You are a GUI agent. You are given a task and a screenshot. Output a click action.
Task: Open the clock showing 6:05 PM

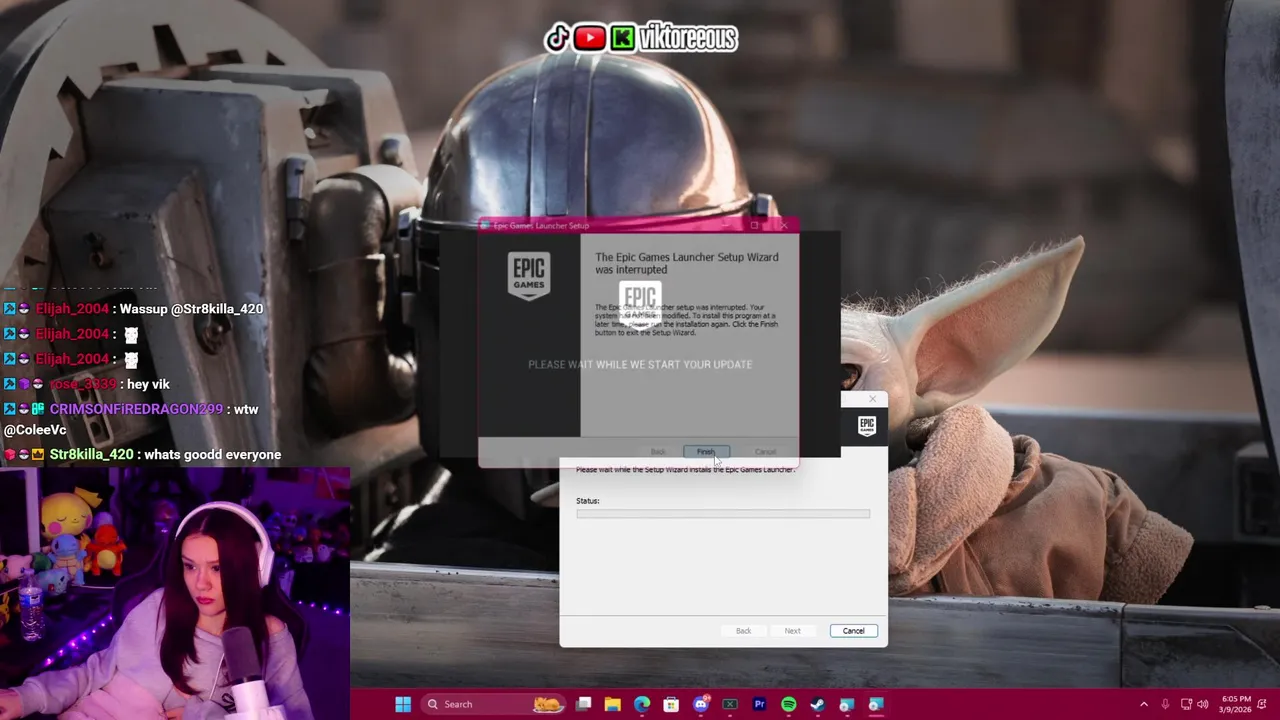(x=1236, y=704)
